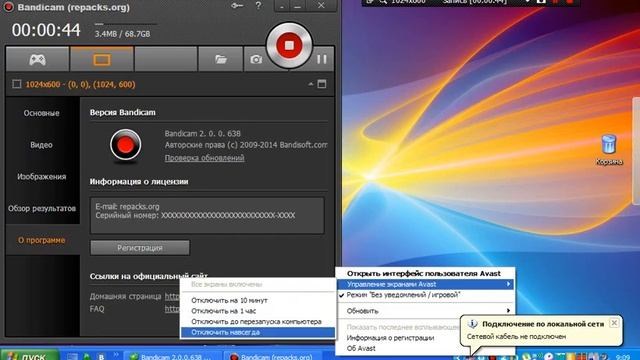The height and width of the screenshot is (360, 640).
Task: Click the Проверка обновлений link
Action: (x=204, y=158)
